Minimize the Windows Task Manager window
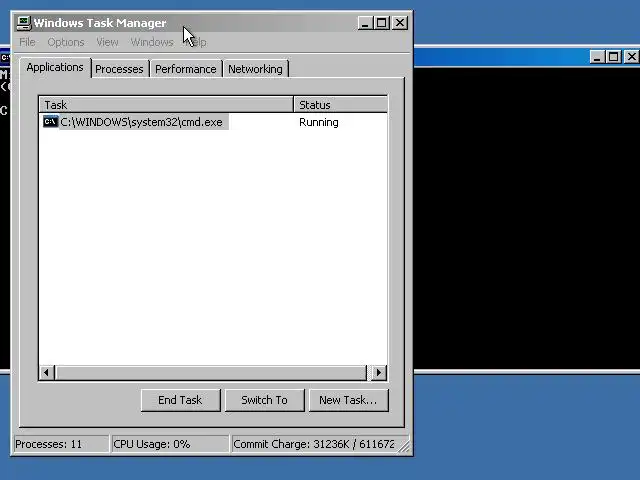 point(365,23)
